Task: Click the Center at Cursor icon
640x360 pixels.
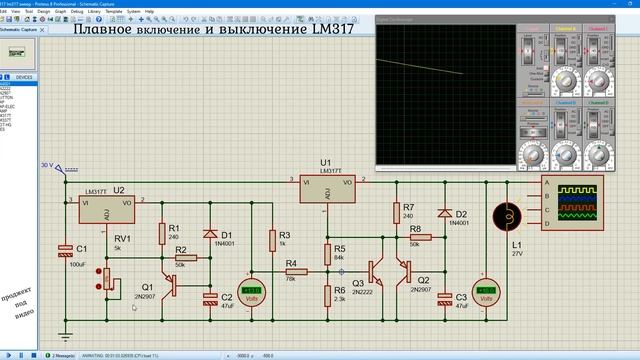Action: (141, 19)
